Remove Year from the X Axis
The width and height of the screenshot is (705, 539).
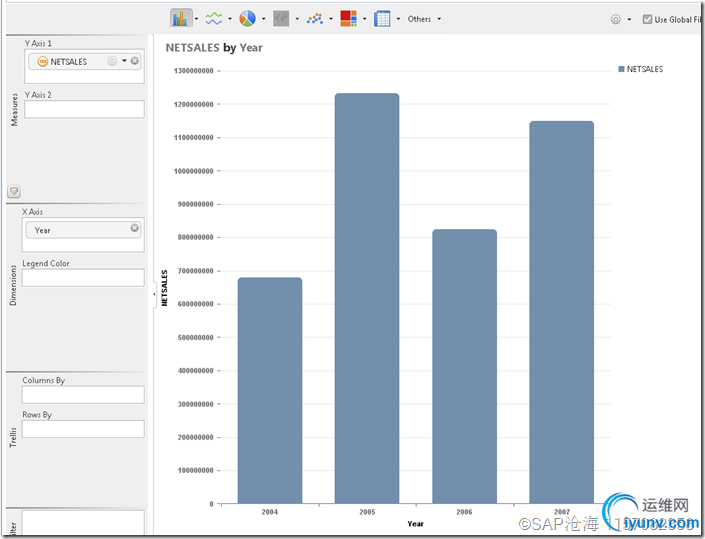point(135,229)
